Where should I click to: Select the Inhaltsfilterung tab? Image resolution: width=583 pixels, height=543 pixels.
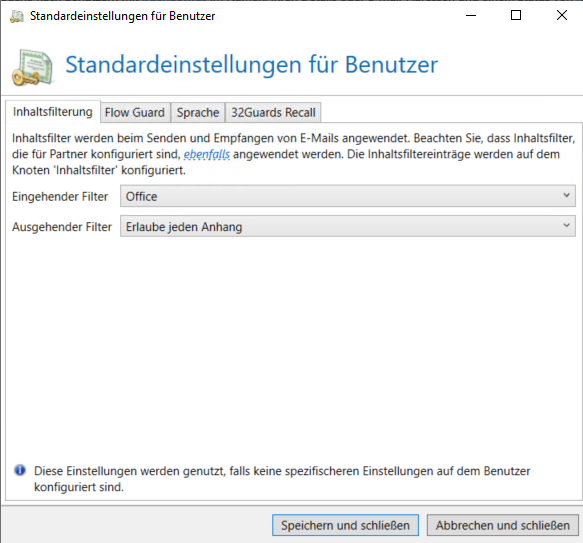pos(53,112)
